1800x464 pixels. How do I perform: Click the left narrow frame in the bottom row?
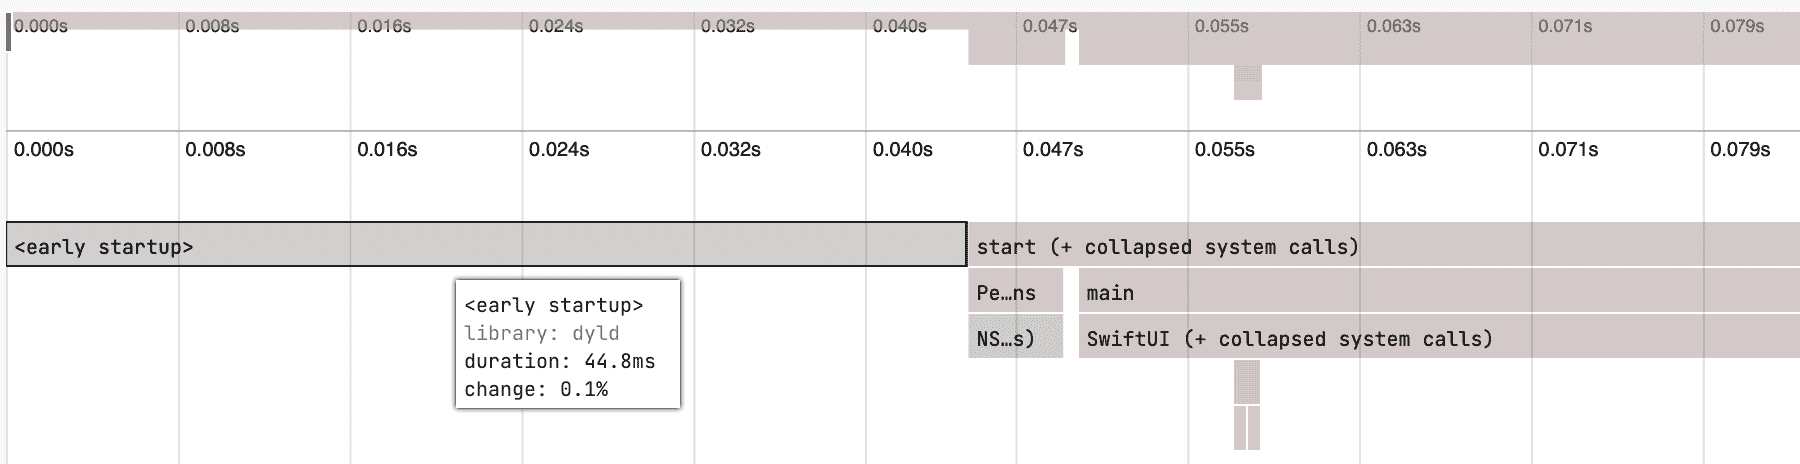[x=1240, y=428]
